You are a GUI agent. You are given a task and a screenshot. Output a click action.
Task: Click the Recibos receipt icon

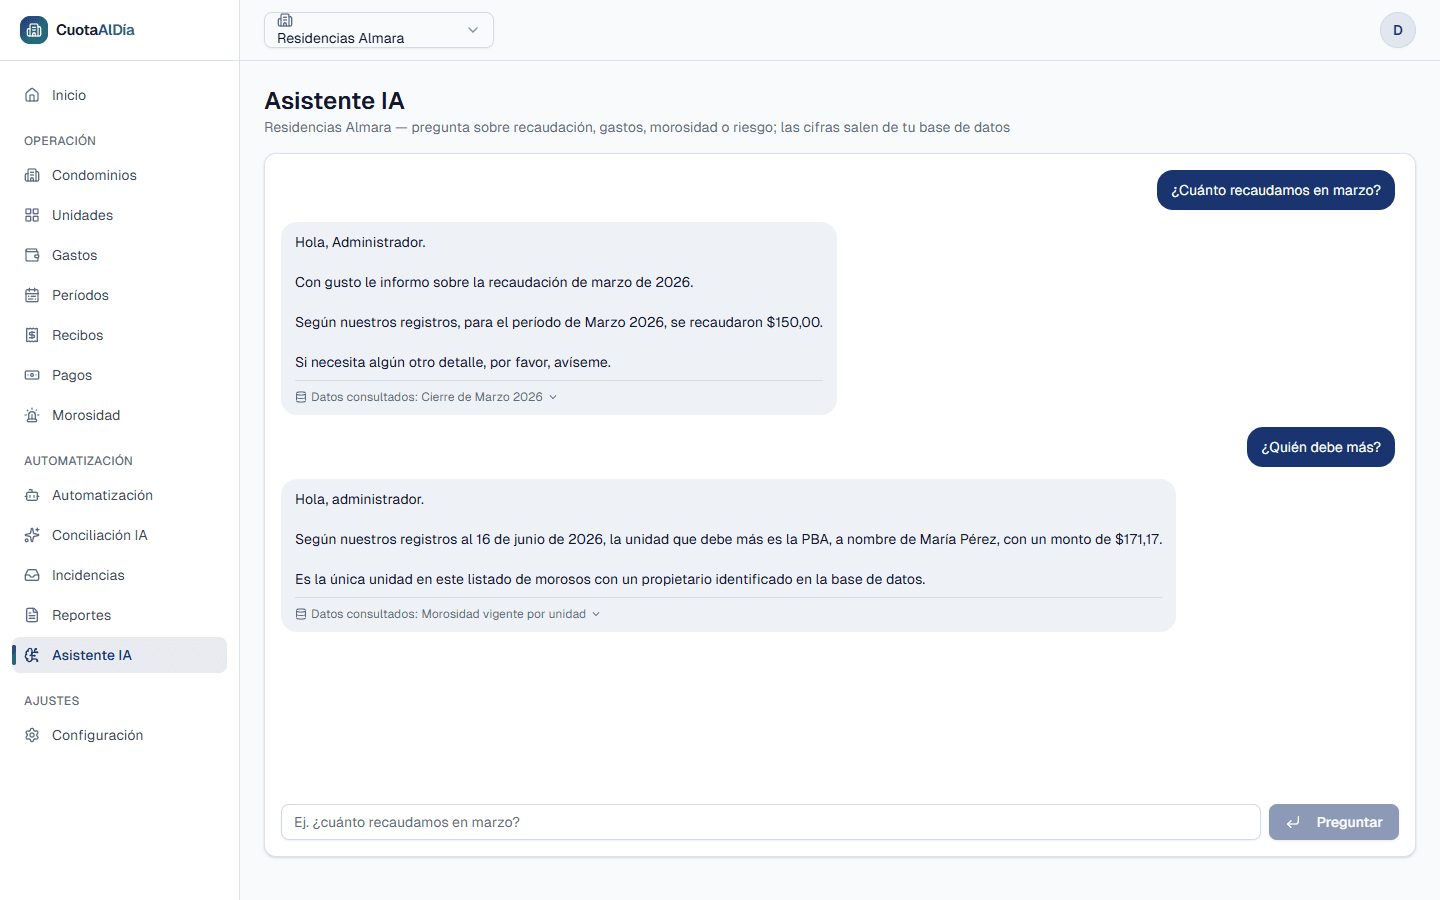click(32, 335)
